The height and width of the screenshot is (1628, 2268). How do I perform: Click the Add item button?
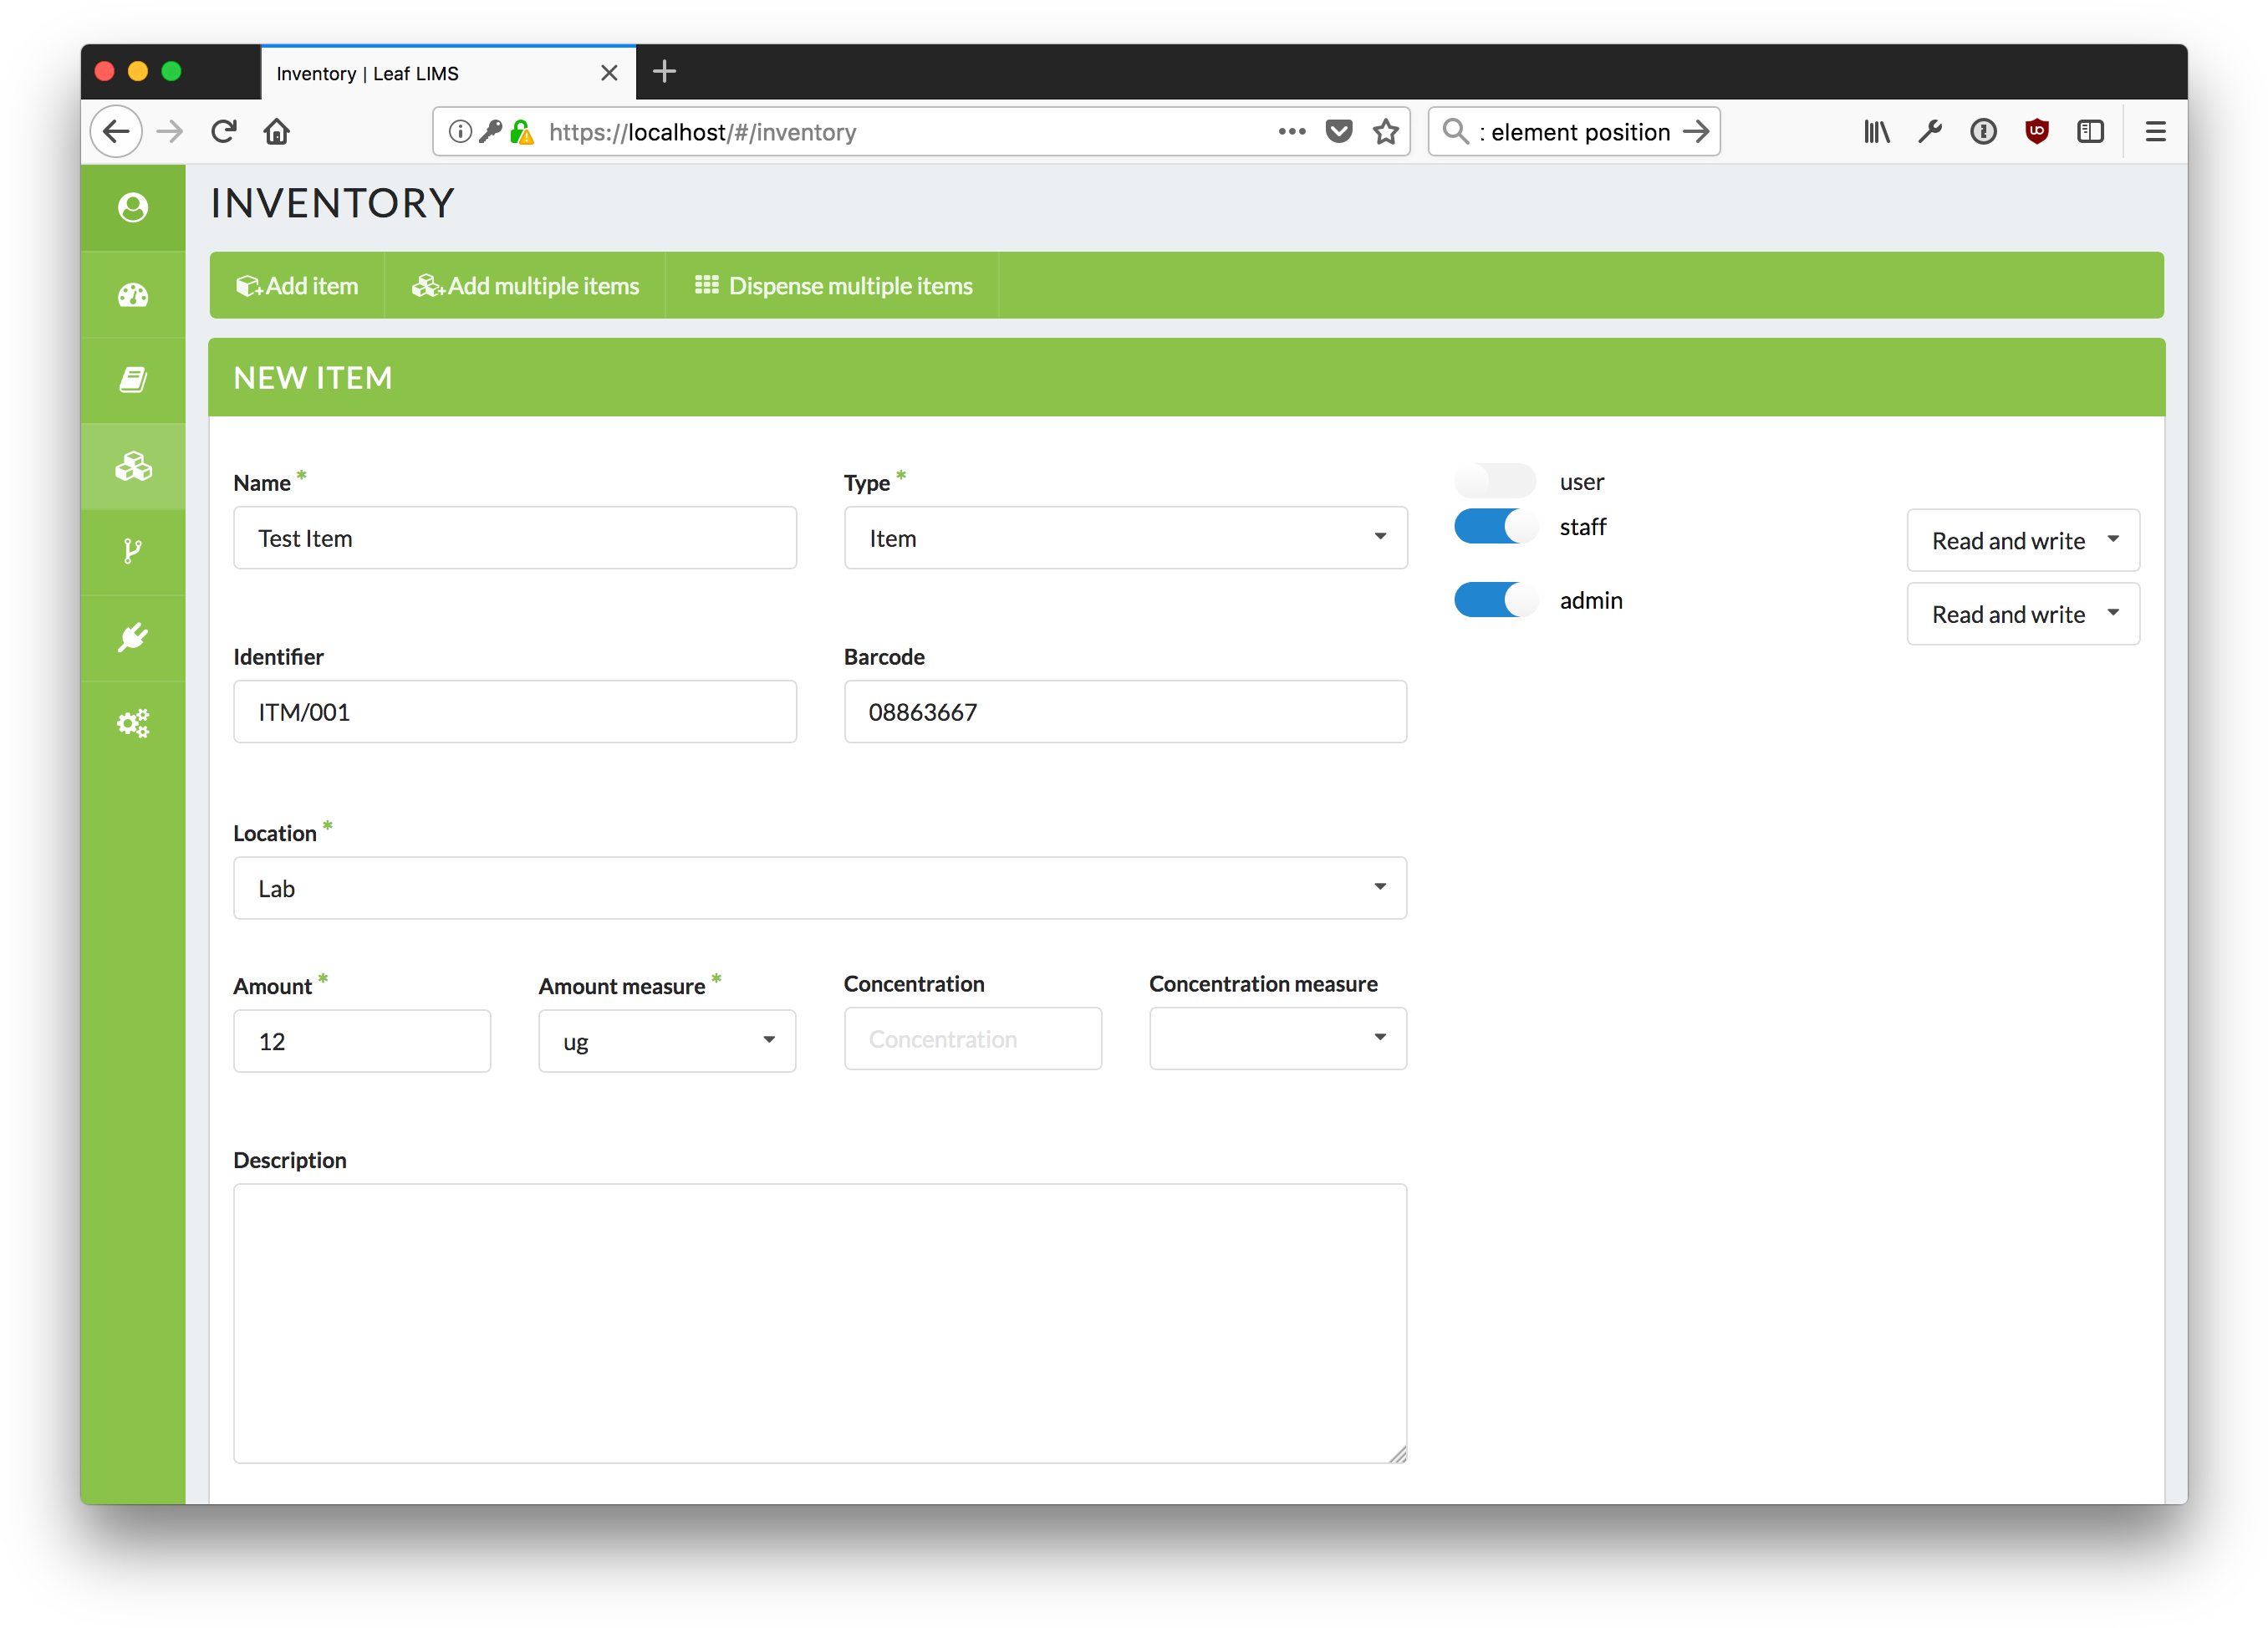tap(297, 286)
